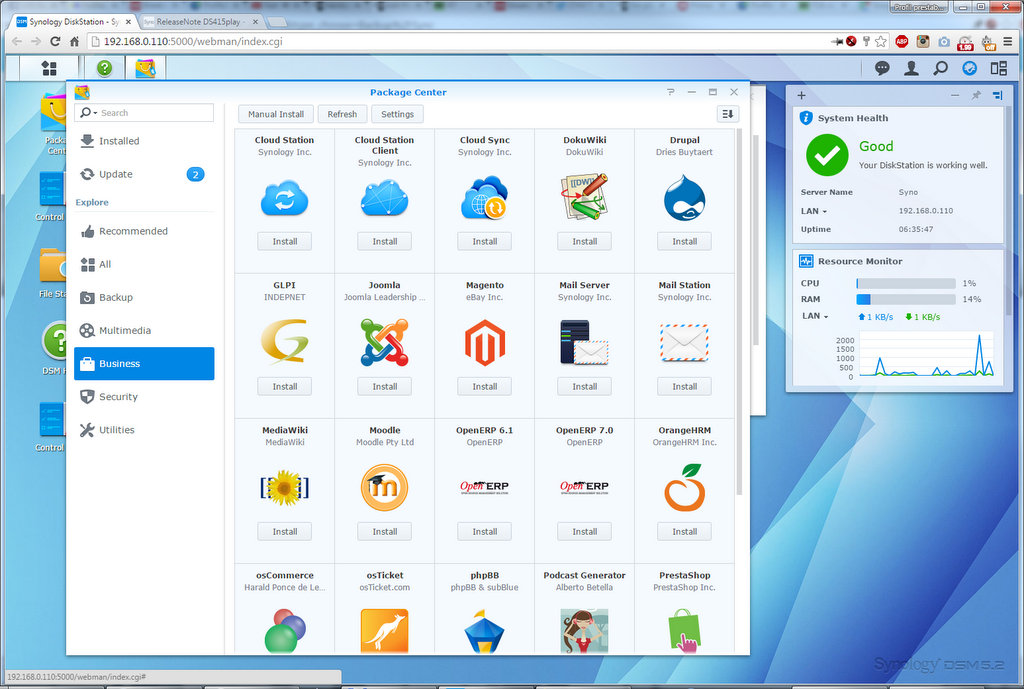Switch to the ReleaseNote DS415play browser tab

click(200, 22)
